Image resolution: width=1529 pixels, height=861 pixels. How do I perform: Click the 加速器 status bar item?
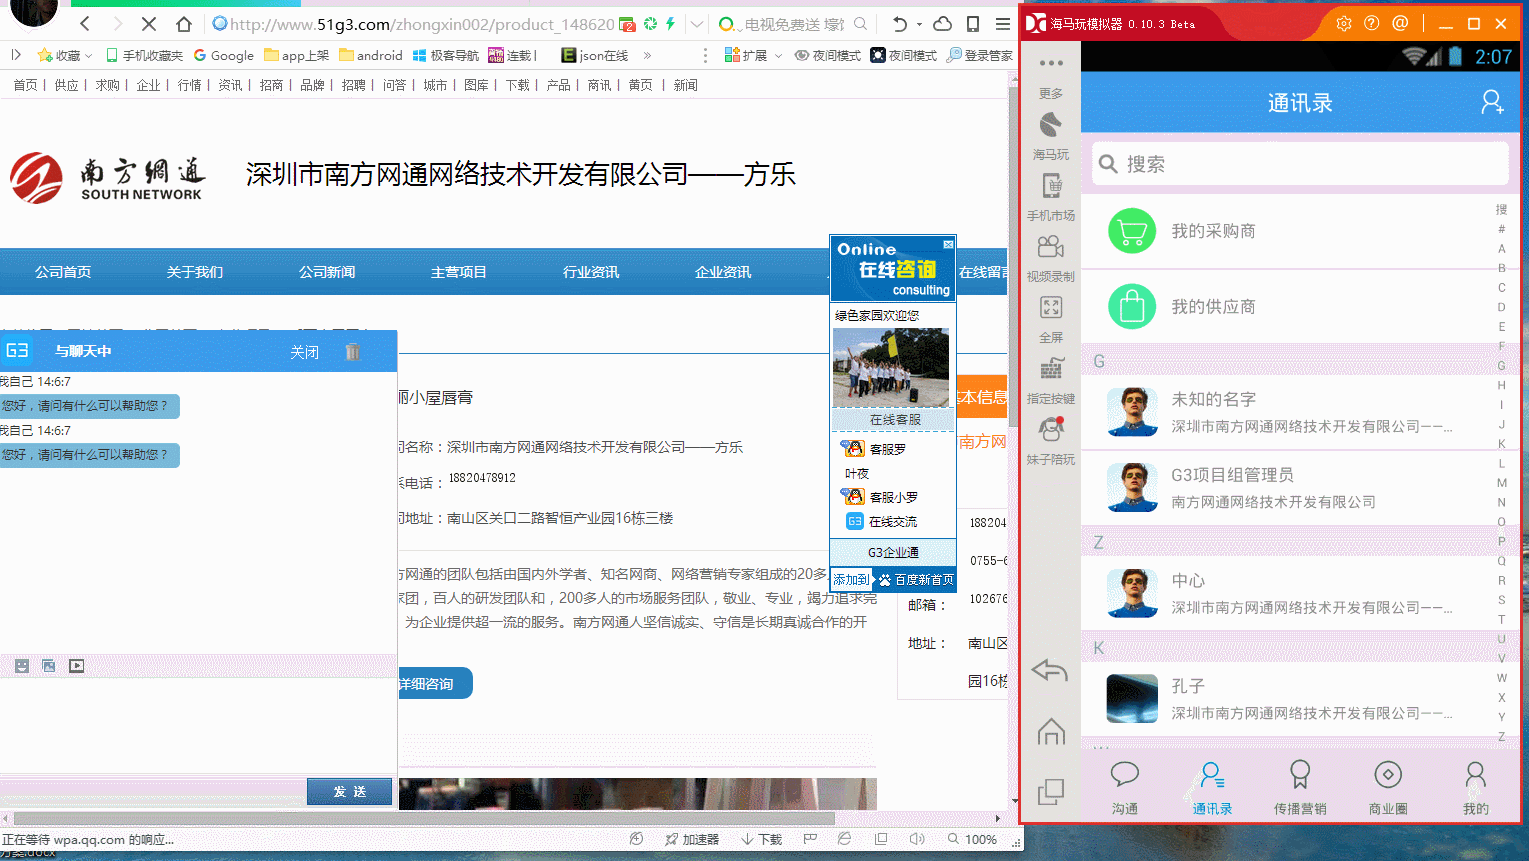click(692, 839)
